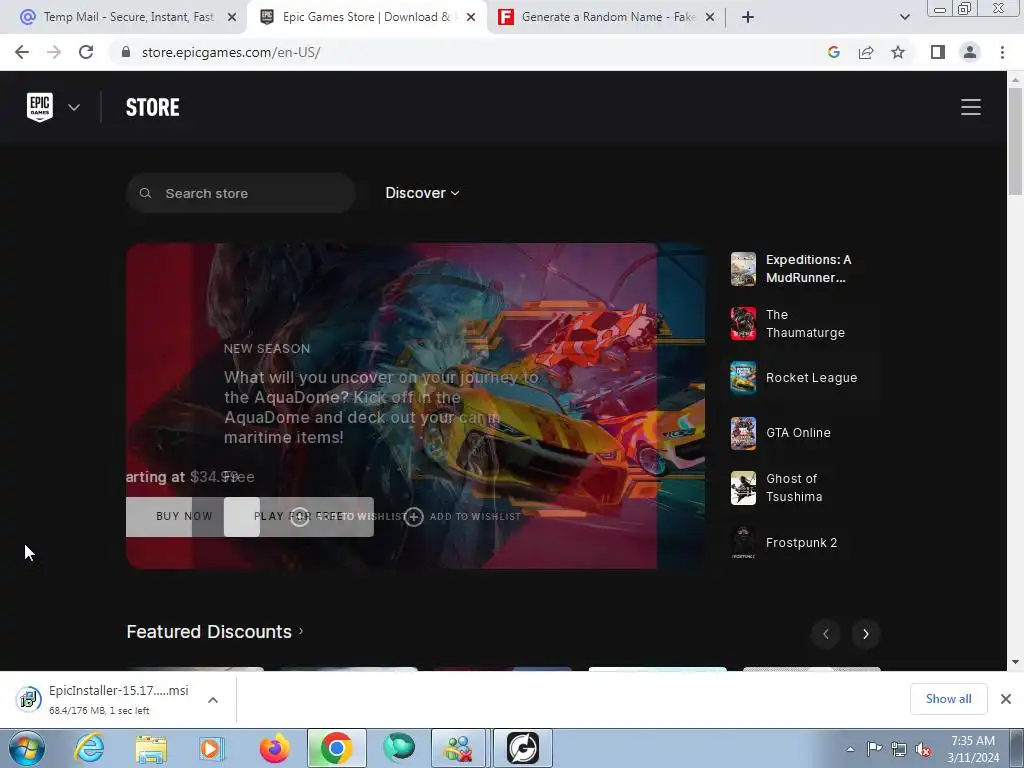Viewport: 1024px width, 768px height.
Task: Open the Featured Discounts link
Action: point(215,632)
